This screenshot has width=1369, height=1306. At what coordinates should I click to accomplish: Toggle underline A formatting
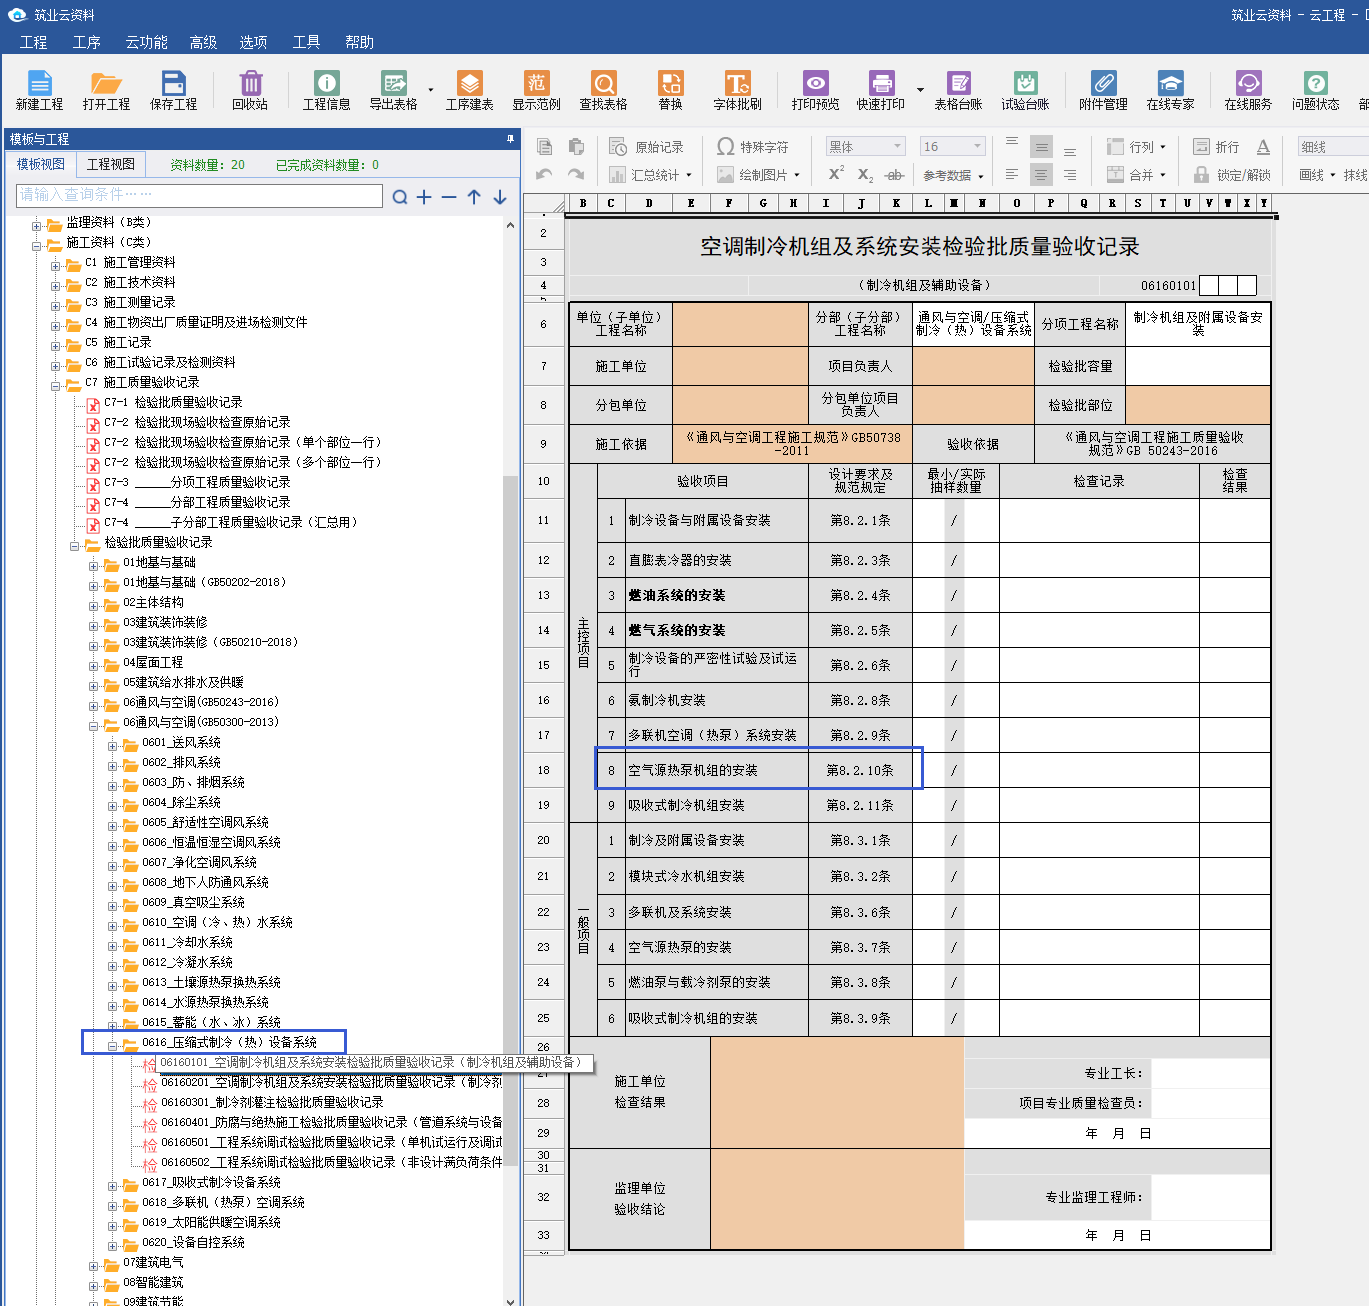click(x=1263, y=147)
